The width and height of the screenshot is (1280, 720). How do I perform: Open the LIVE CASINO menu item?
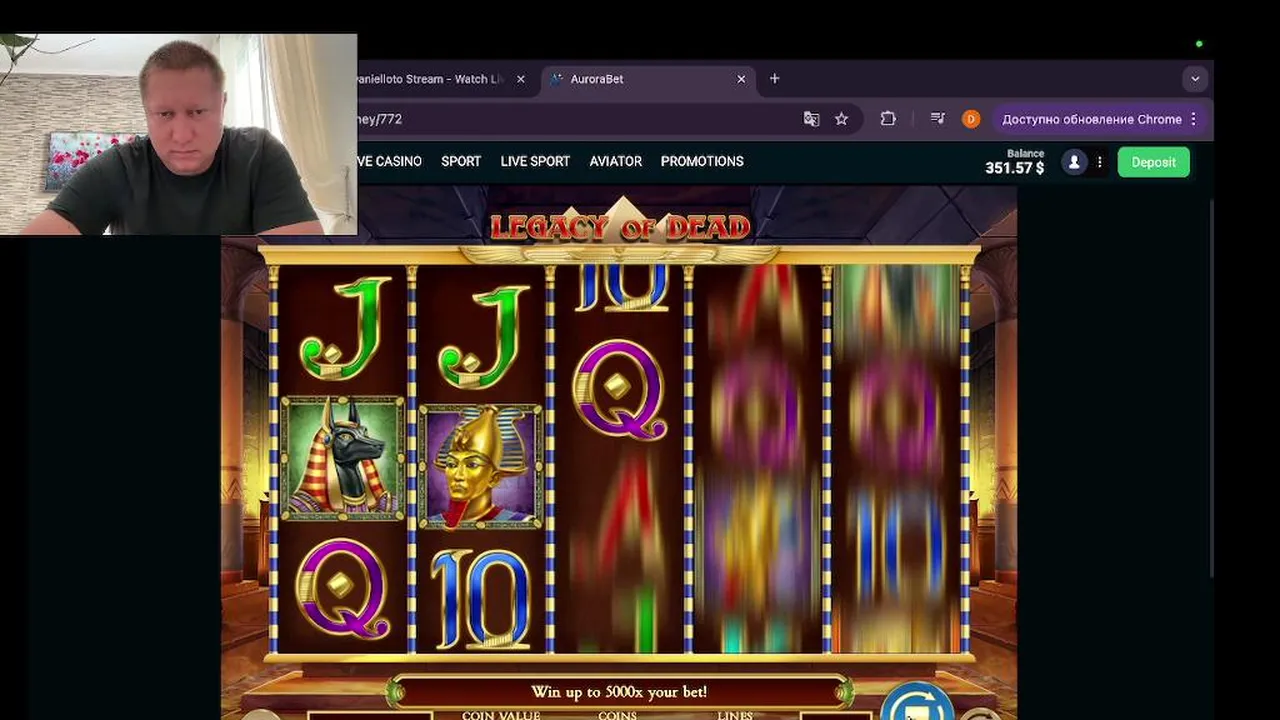point(390,161)
